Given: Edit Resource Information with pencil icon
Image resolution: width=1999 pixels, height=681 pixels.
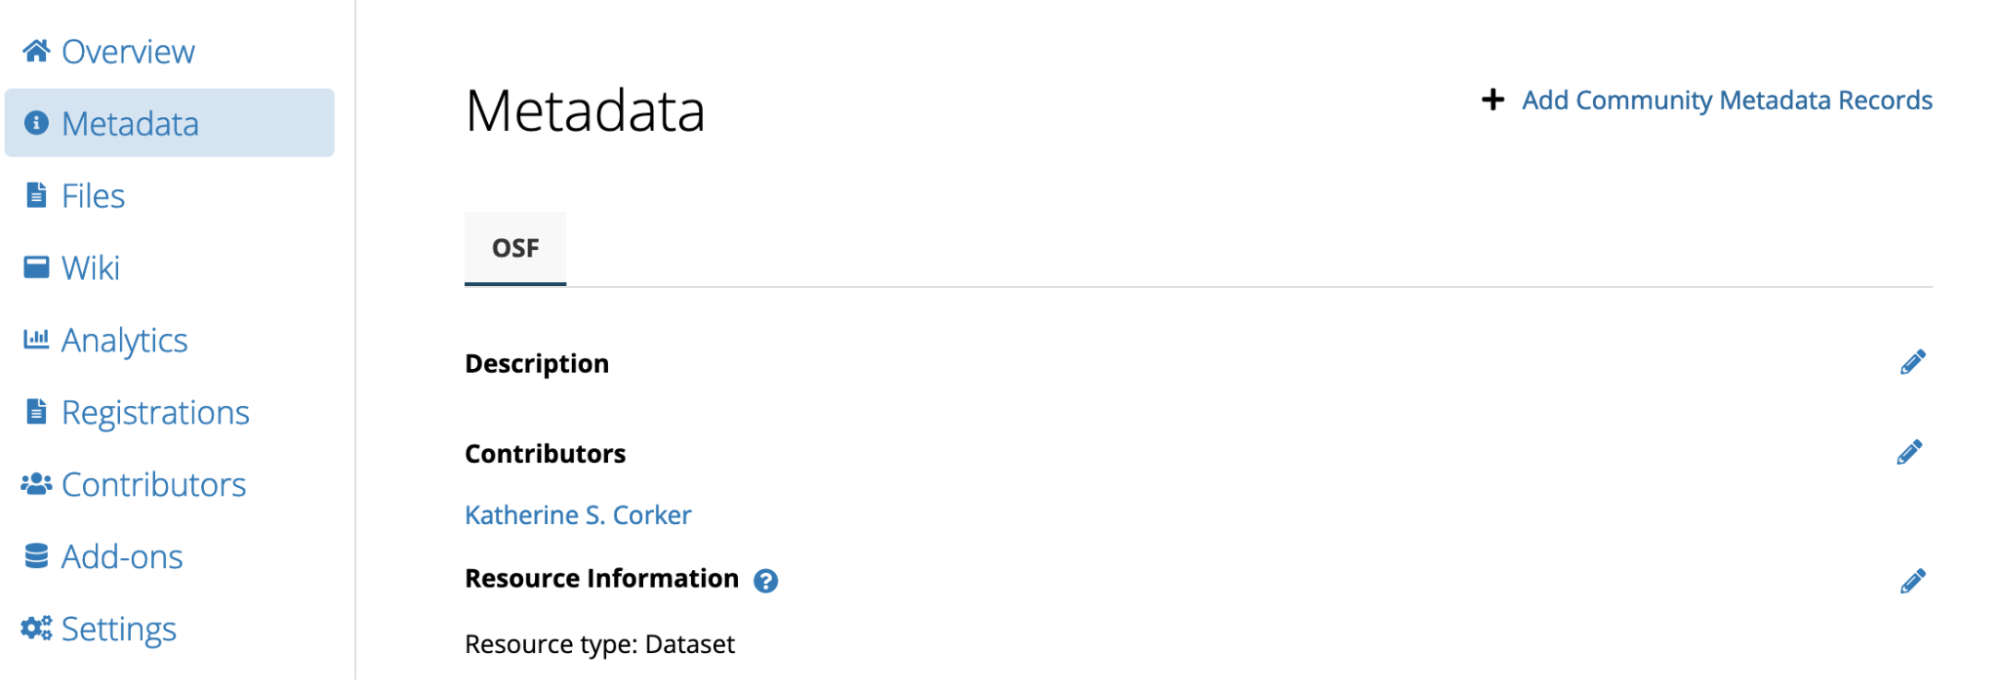Looking at the screenshot, I should click(1912, 581).
